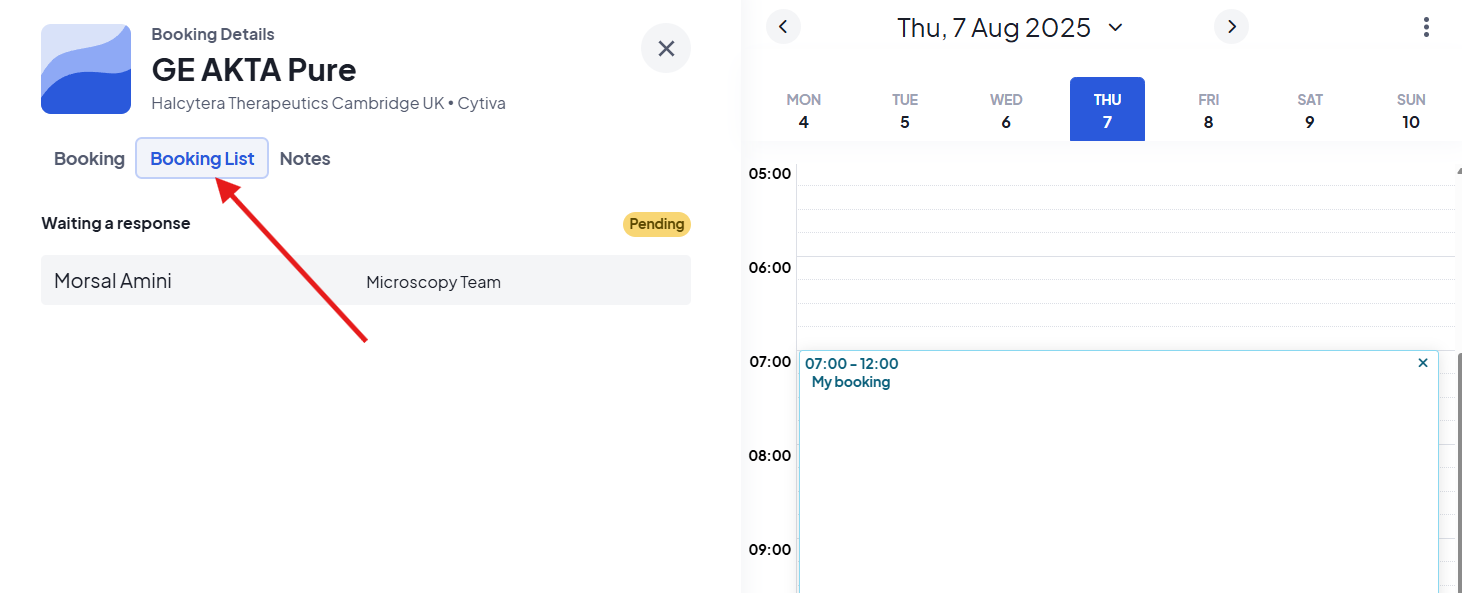Viewport: 1462px width, 593px height.
Task: Open the three-dot calendar options menu
Action: pyautogui.click(x=1426, y=27)
